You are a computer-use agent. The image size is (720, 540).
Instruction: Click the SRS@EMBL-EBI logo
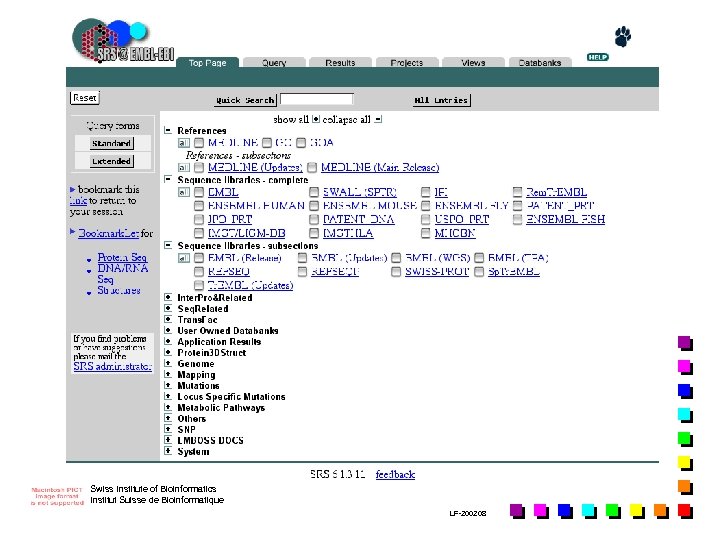pyautogui.click(x=123, y=41)
